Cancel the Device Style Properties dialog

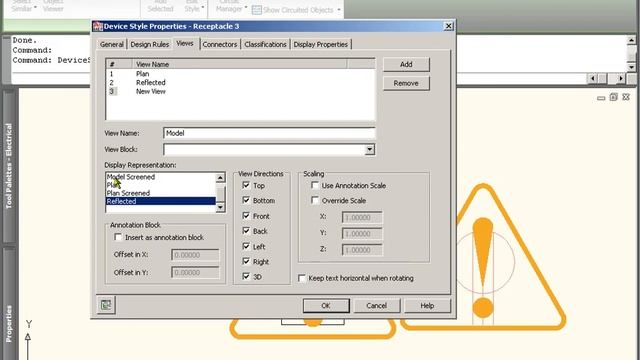pyautogui.click(x=376, y=305)
